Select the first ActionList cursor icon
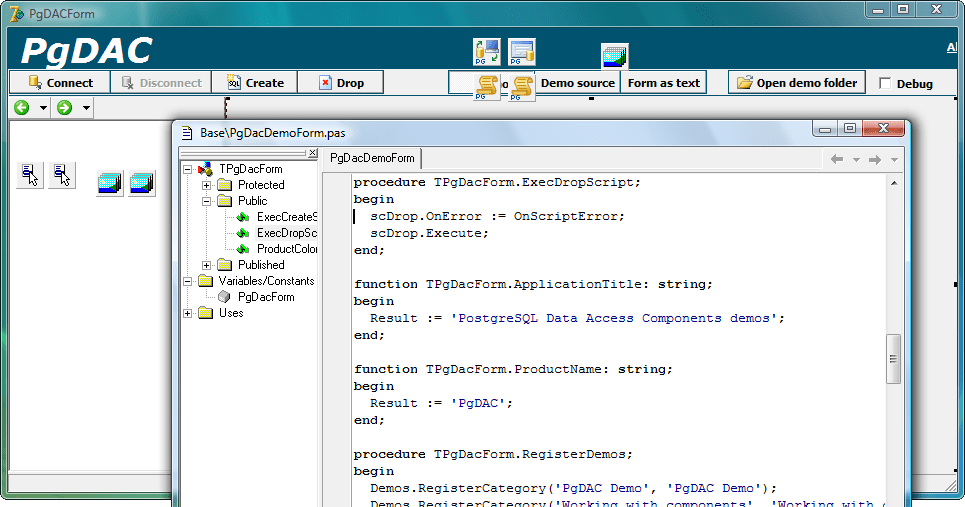The height and width of the screenshot is (507, 965). coord(30,176)
